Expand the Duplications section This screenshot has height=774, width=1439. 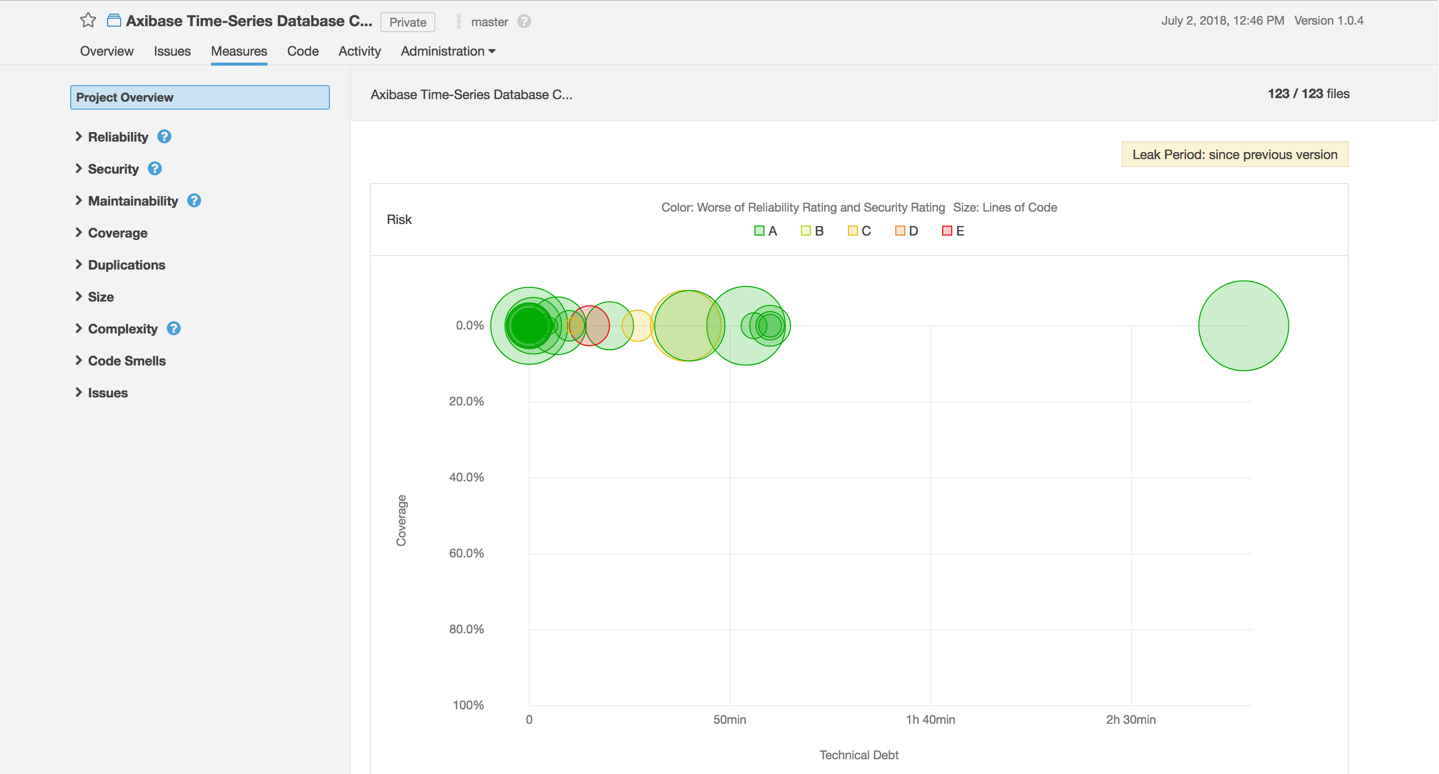120,265
